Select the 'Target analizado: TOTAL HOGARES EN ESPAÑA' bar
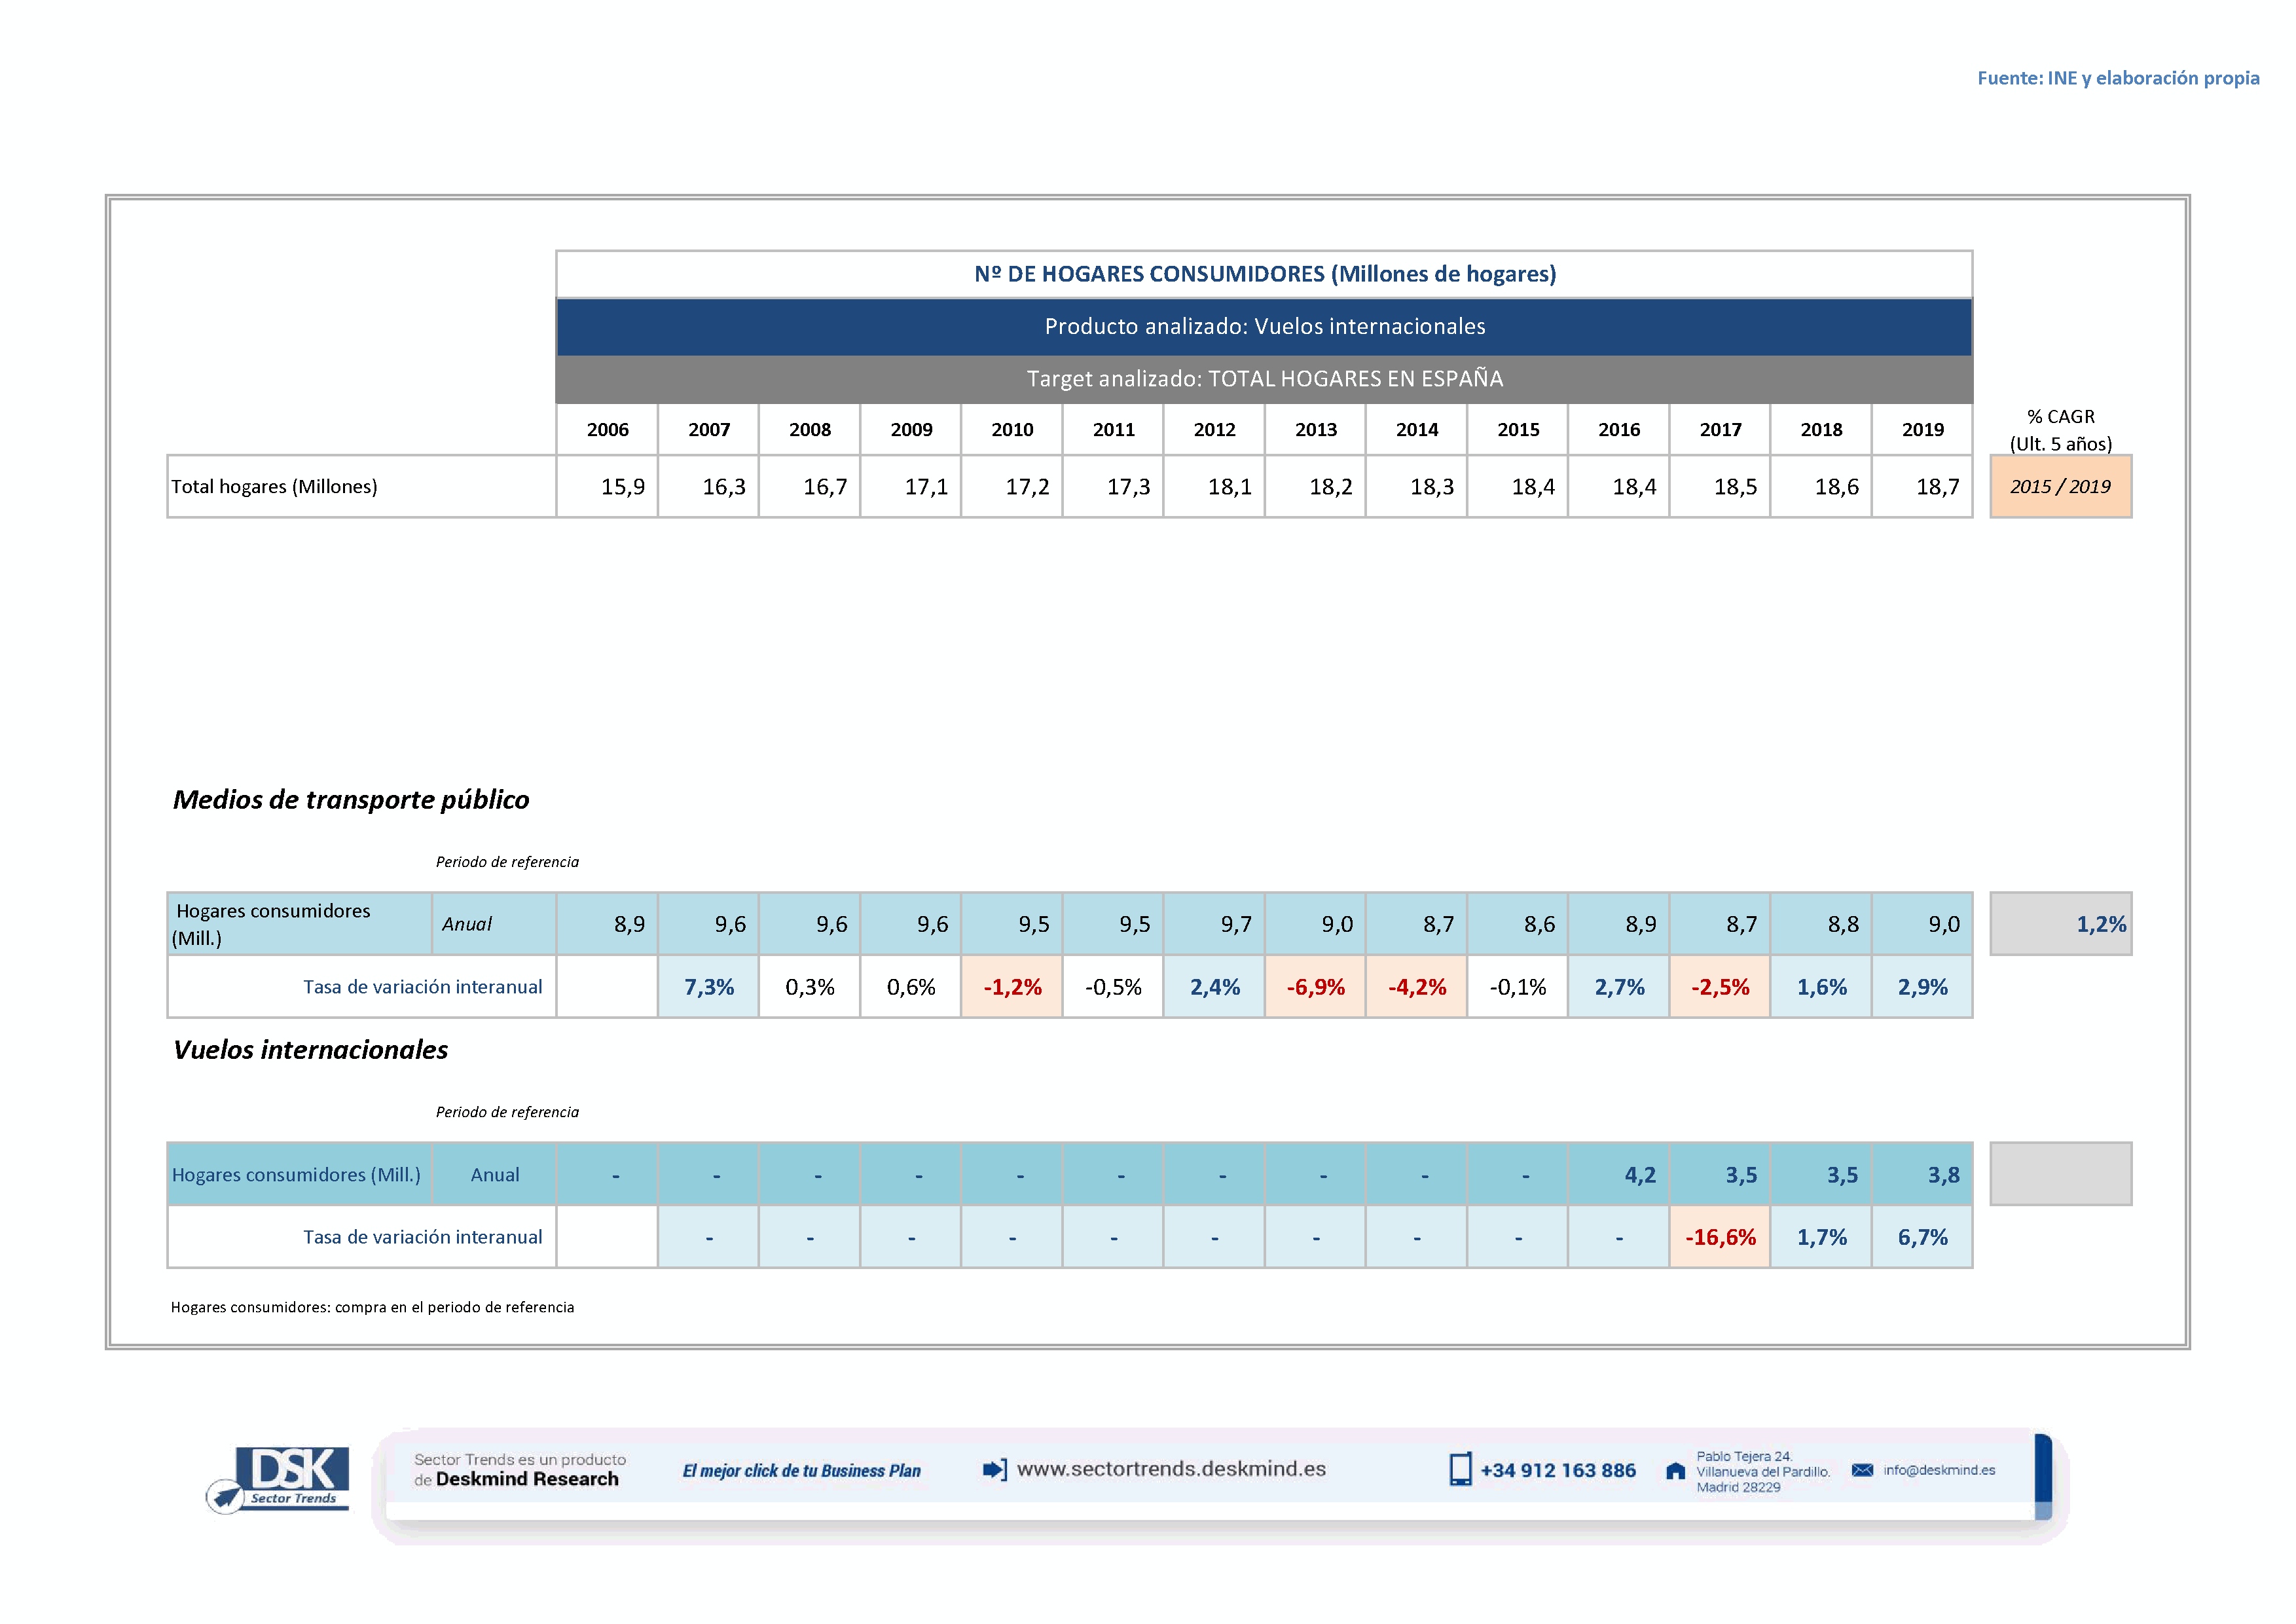The height and width of the screenshot is (1624, 2296). (1264, 379)
